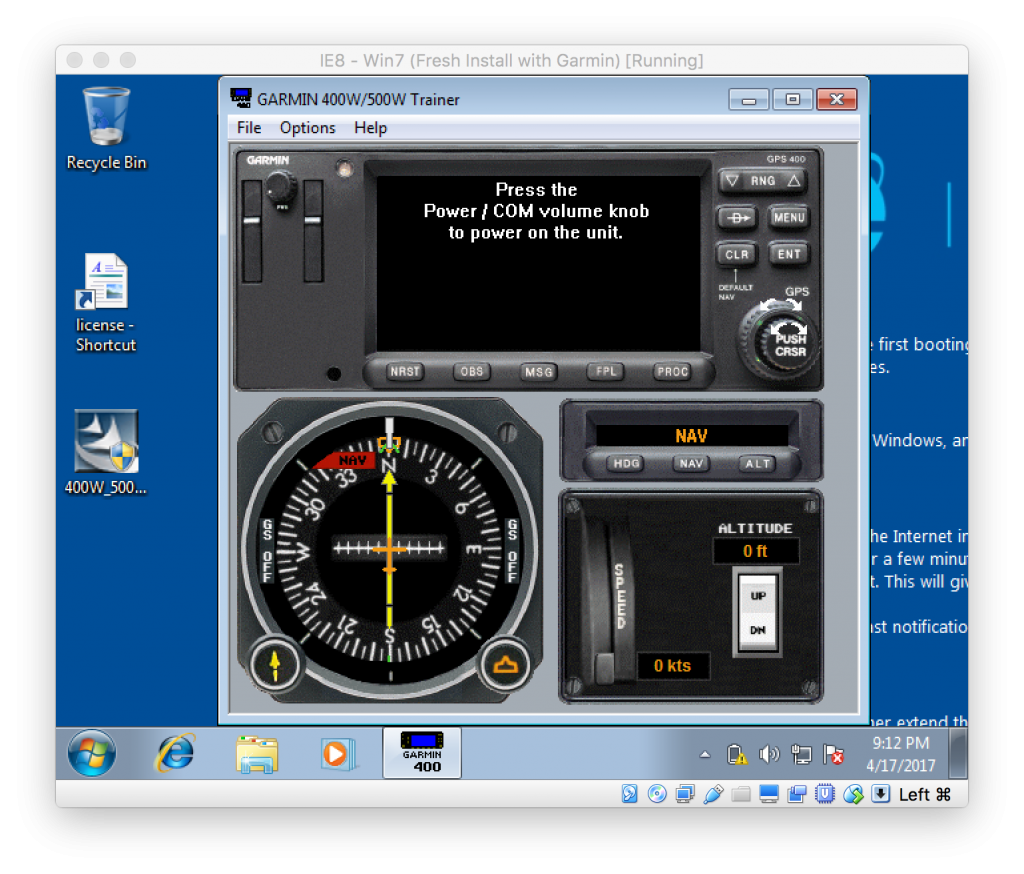The height and width of the screenshot is (874, 1024).
Task: Click the VirtualBox single blue display icon
Action: [769, 794]
